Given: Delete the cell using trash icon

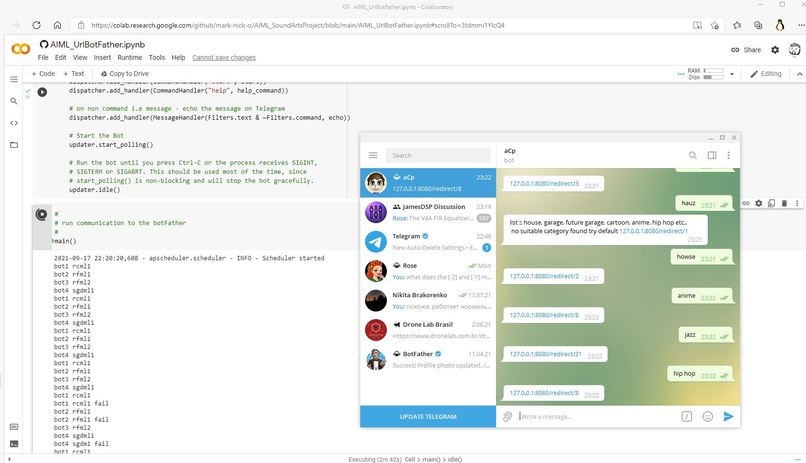Looking at the screenshot, I should click(x=784, y=203).
